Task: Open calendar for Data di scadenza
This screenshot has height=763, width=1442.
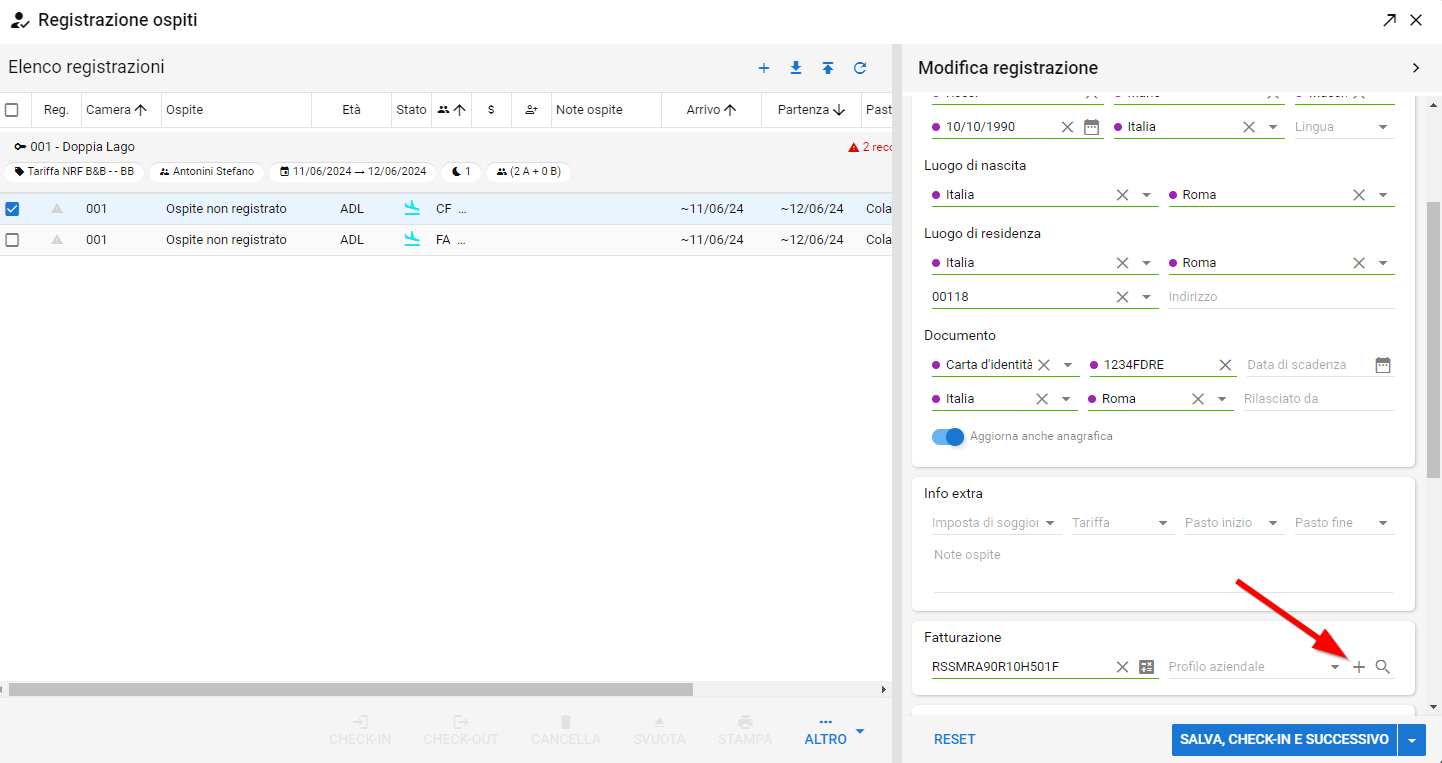Action: coord(1383,365)
